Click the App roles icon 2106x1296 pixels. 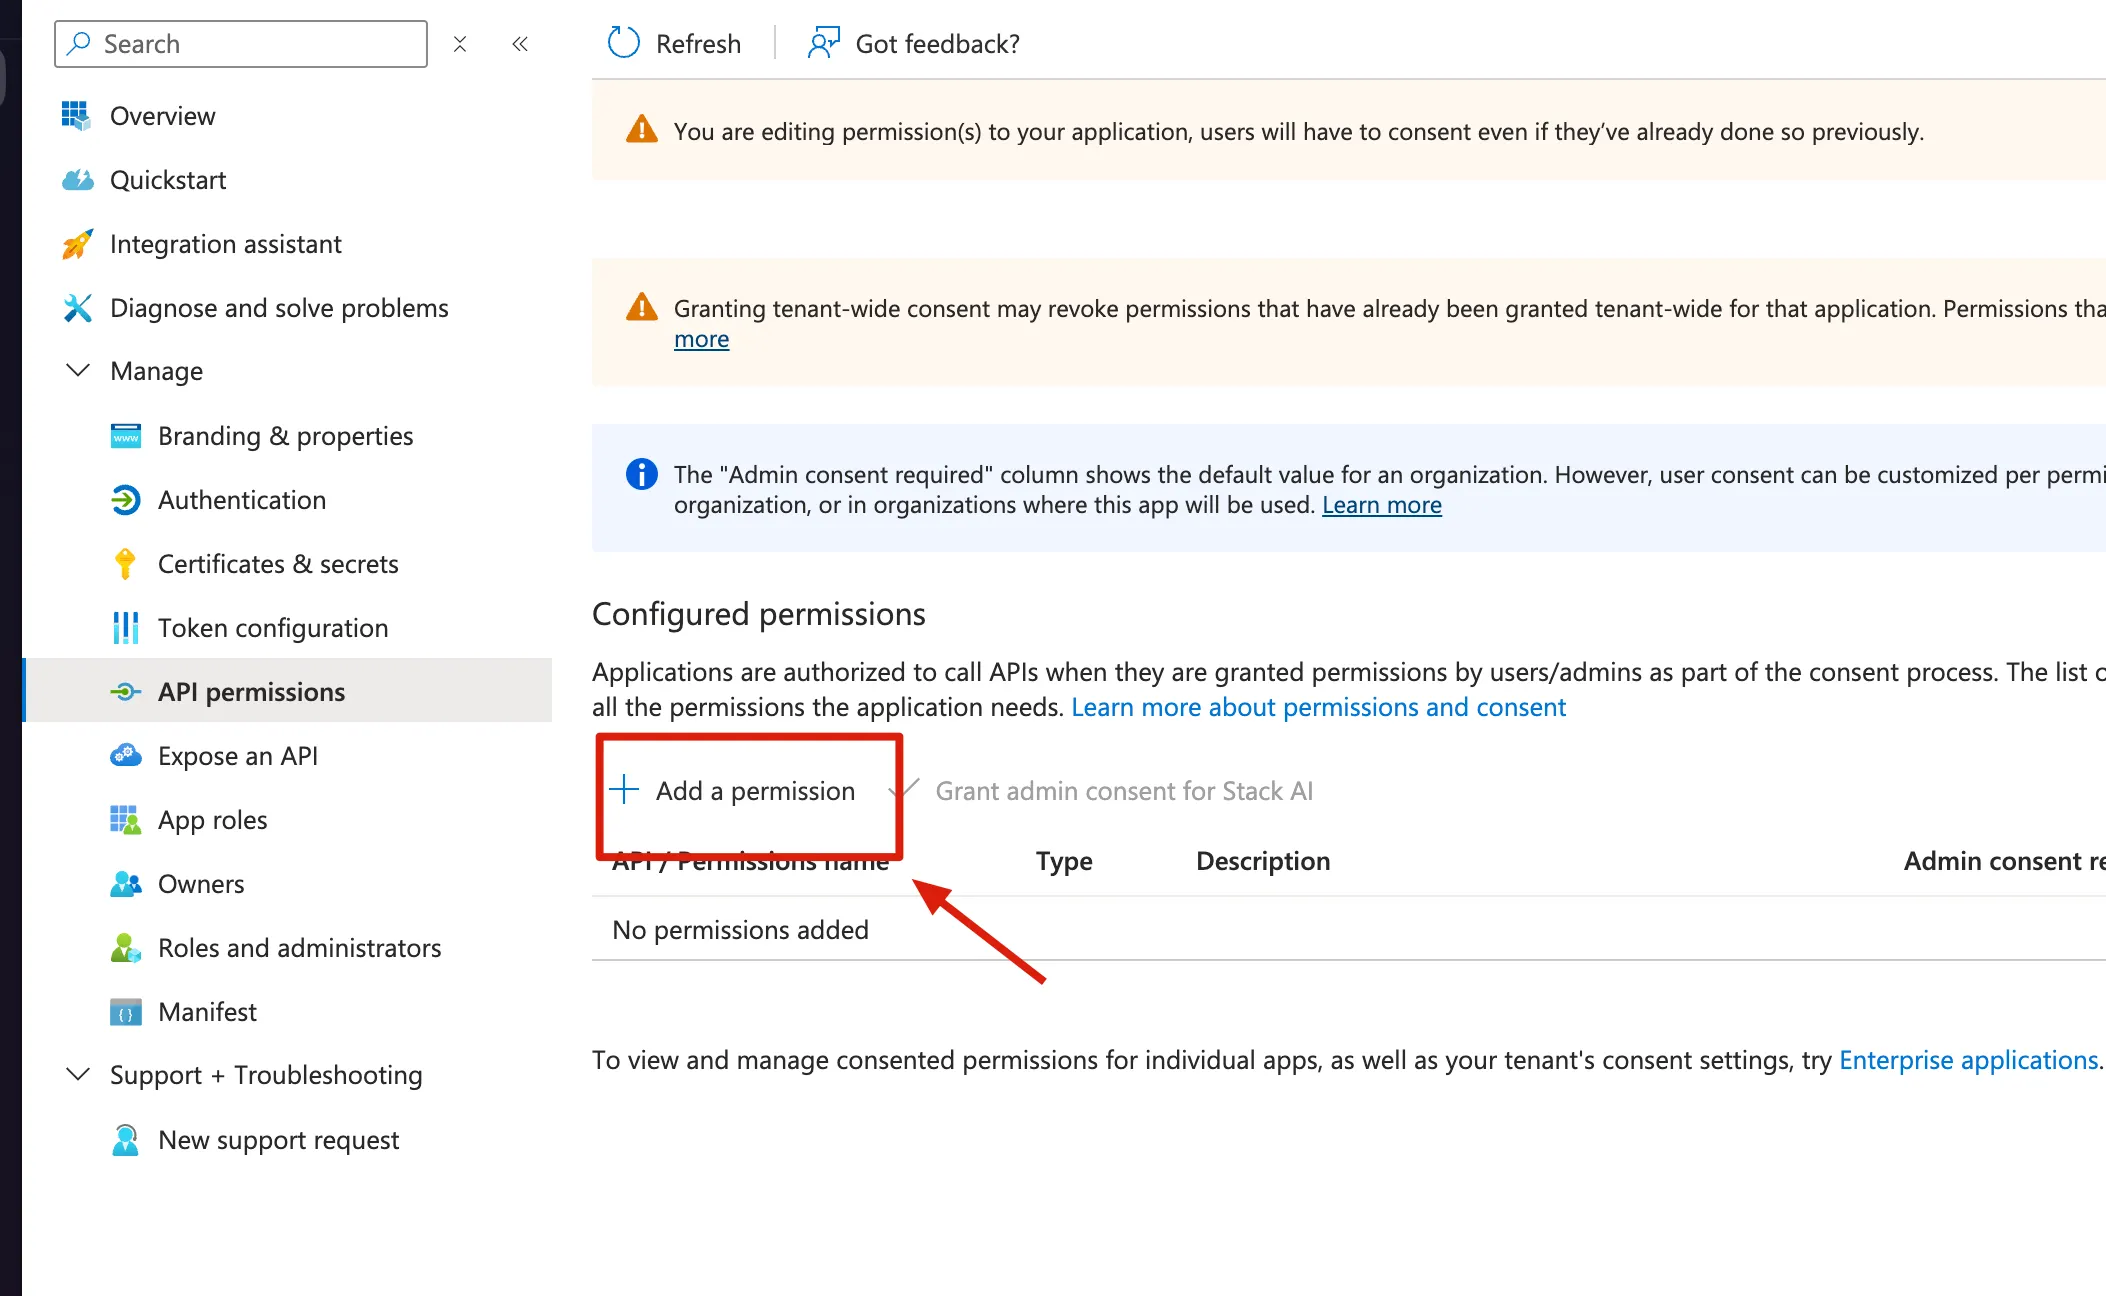[125, 820]
